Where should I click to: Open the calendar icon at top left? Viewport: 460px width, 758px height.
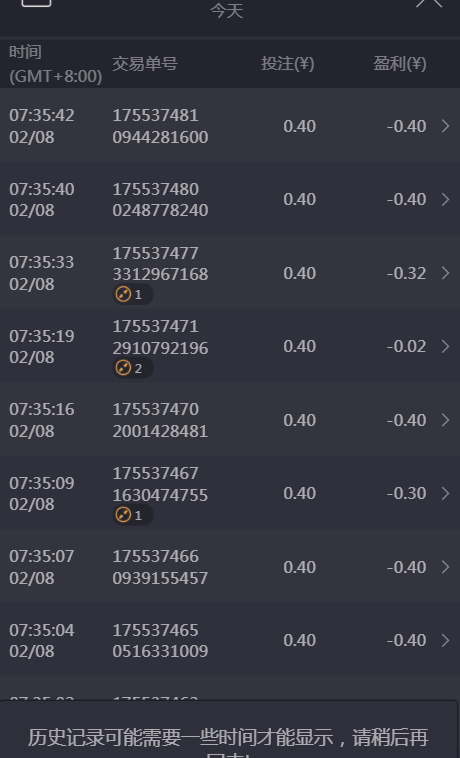pos(36,2)
